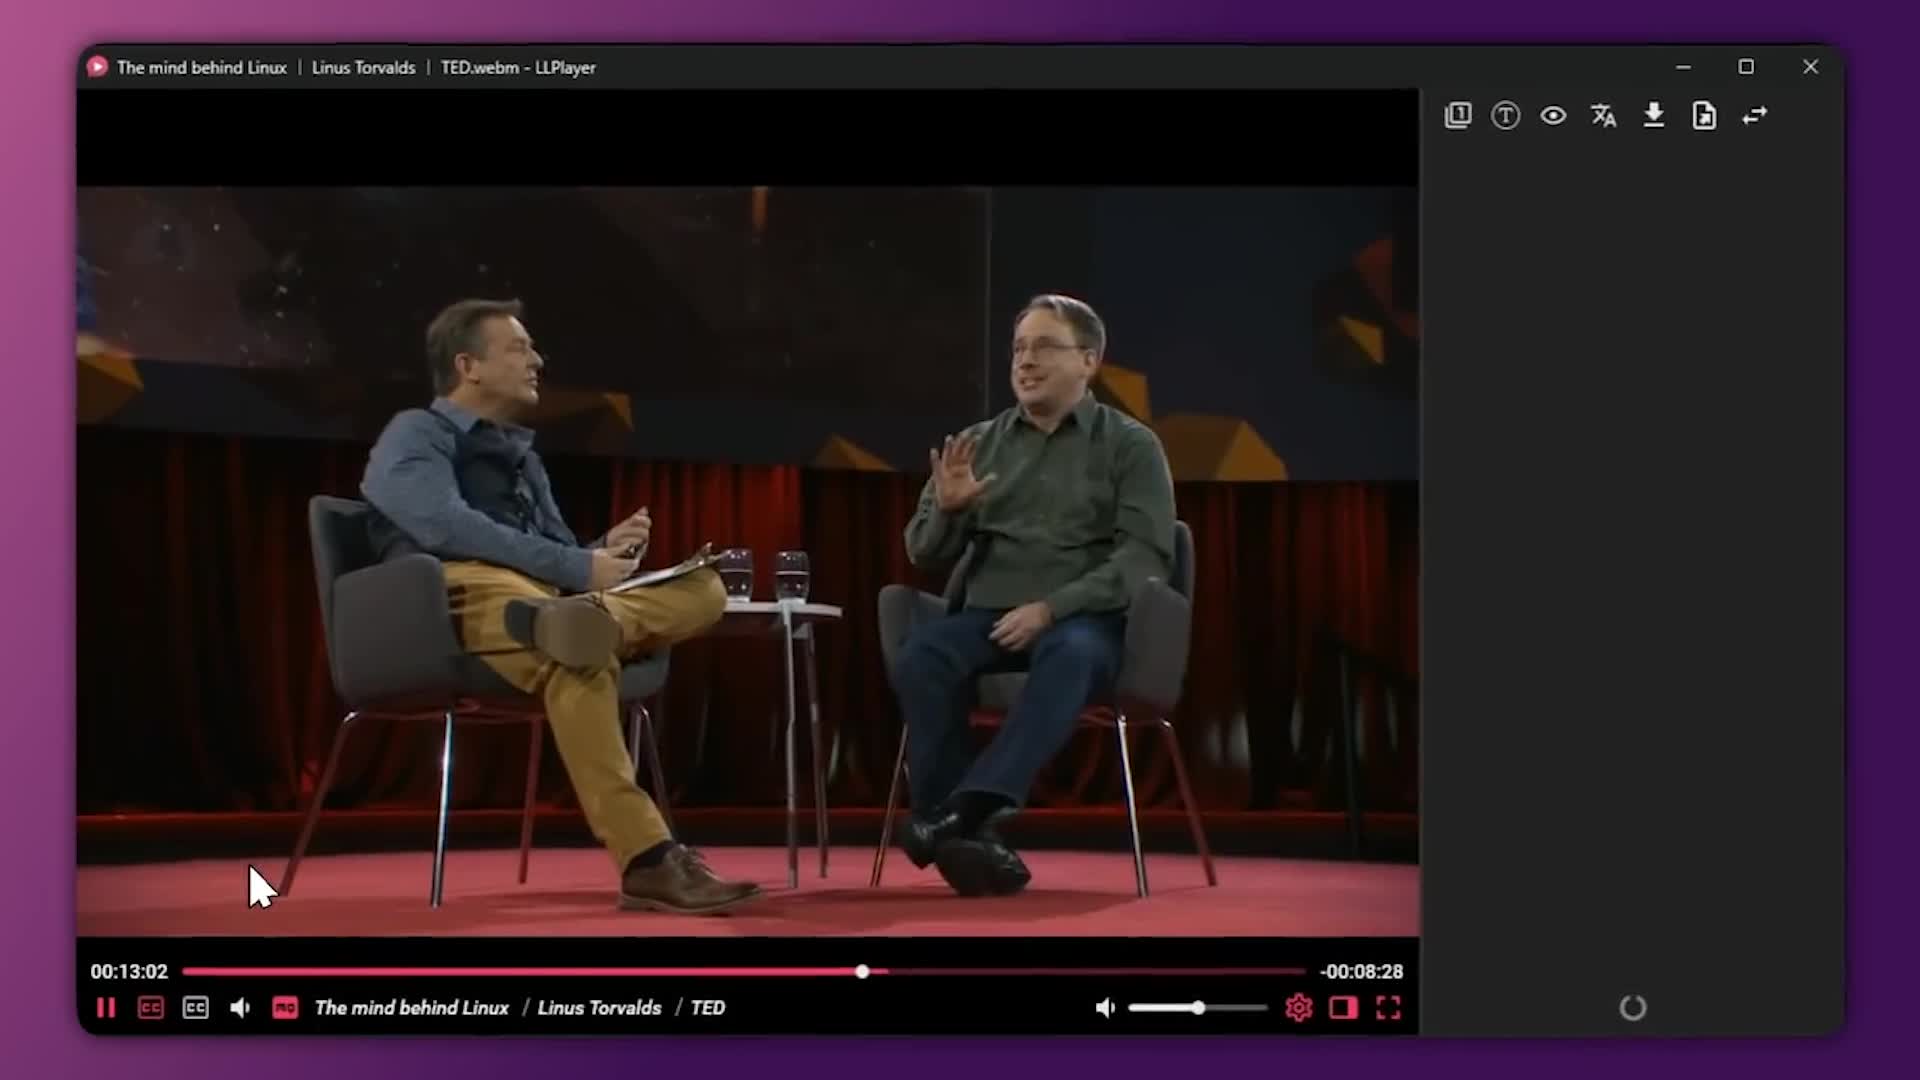Click the remaining time -00:08:28 label
Image resolution: width=1920 pixels, height=1080 pixels.
click(x=1361, y=971)
